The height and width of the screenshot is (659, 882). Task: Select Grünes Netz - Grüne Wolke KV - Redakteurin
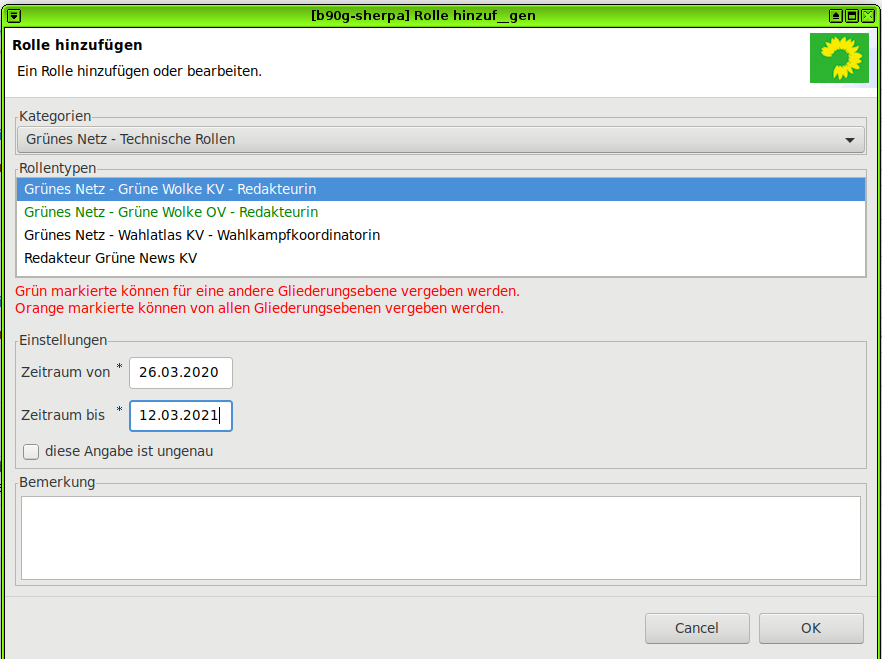(440, 189)
